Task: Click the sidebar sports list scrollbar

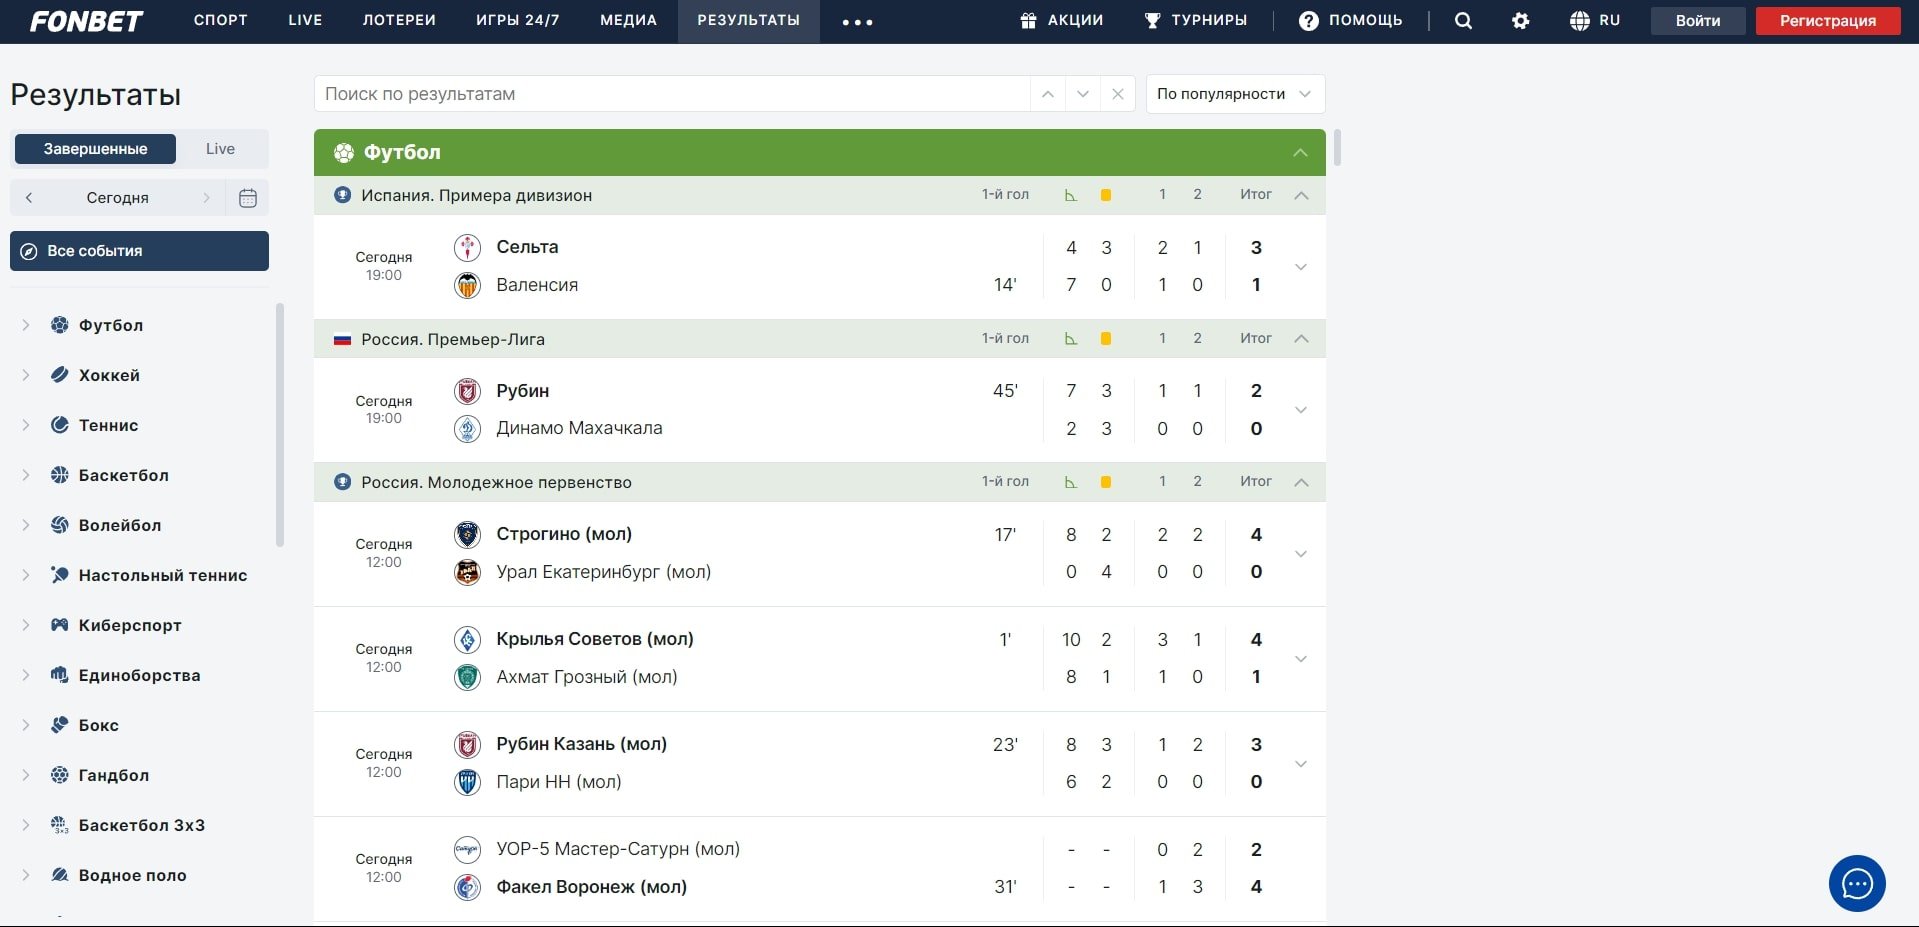Action: click(280, 425)
